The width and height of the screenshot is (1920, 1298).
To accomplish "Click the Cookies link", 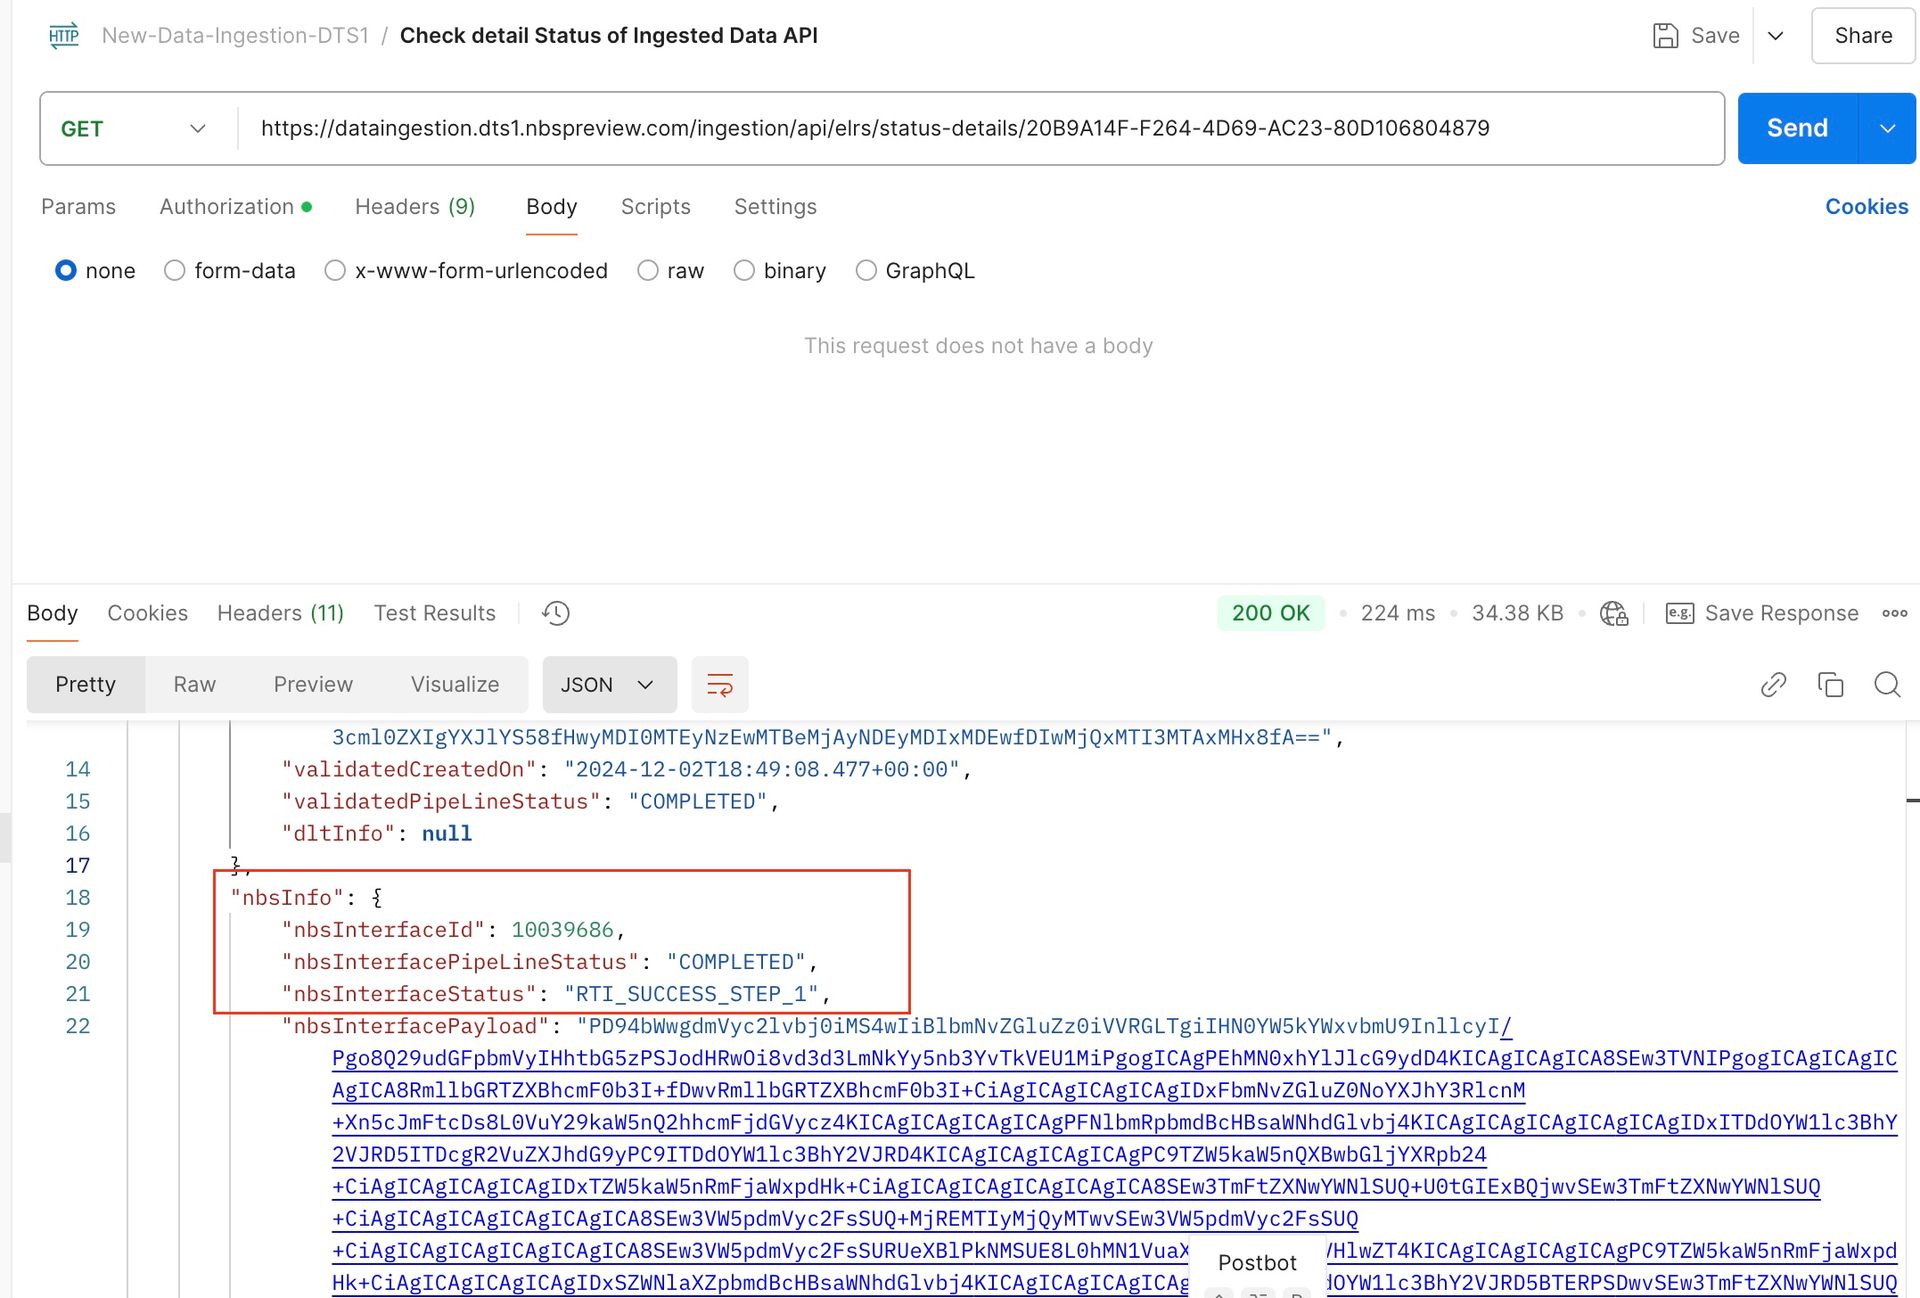I will click(x=1866, y=207).
